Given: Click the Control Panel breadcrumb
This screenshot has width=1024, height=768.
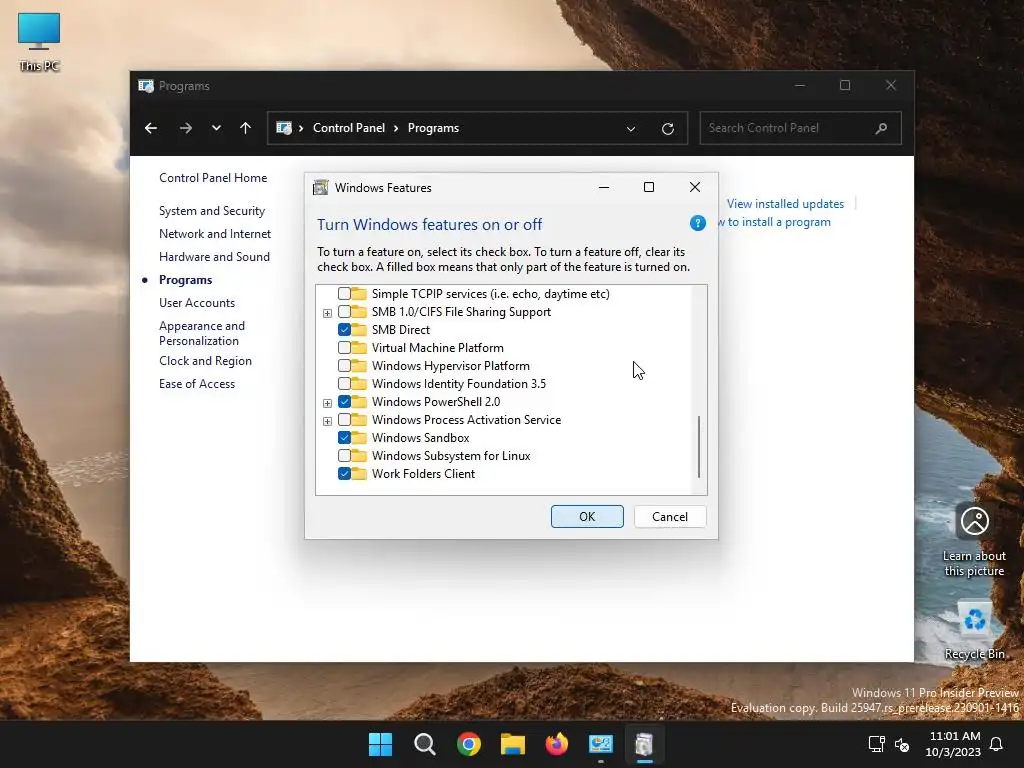Looking at the screenshot, I should (349, 128).
